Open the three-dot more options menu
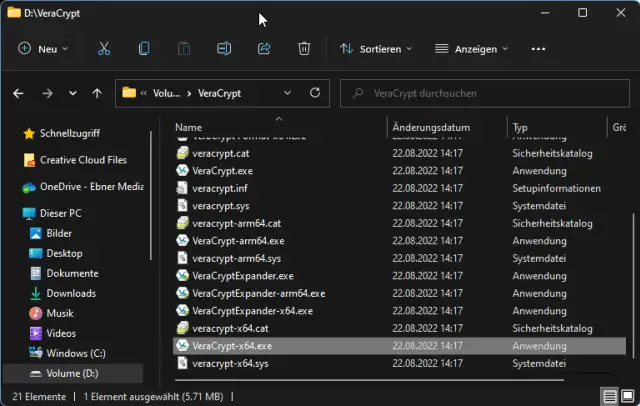The width and height of the screenshot is (640, 406). tap(538, 48)
